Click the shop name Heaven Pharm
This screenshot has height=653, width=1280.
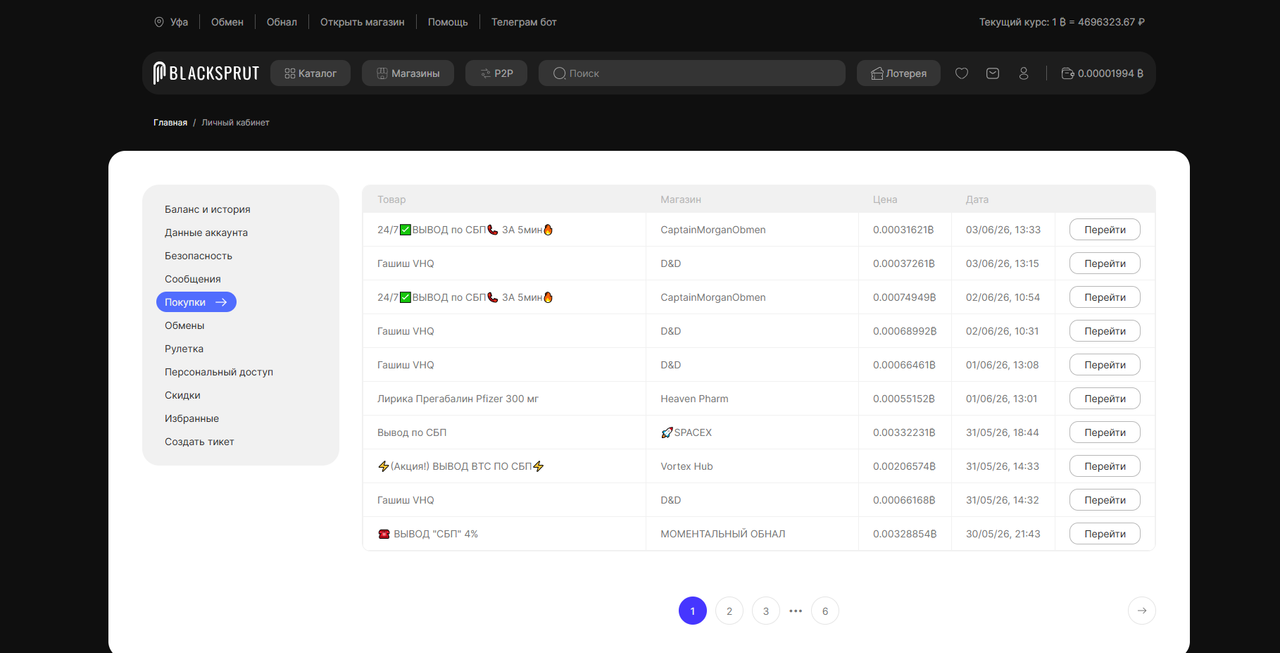694,399
